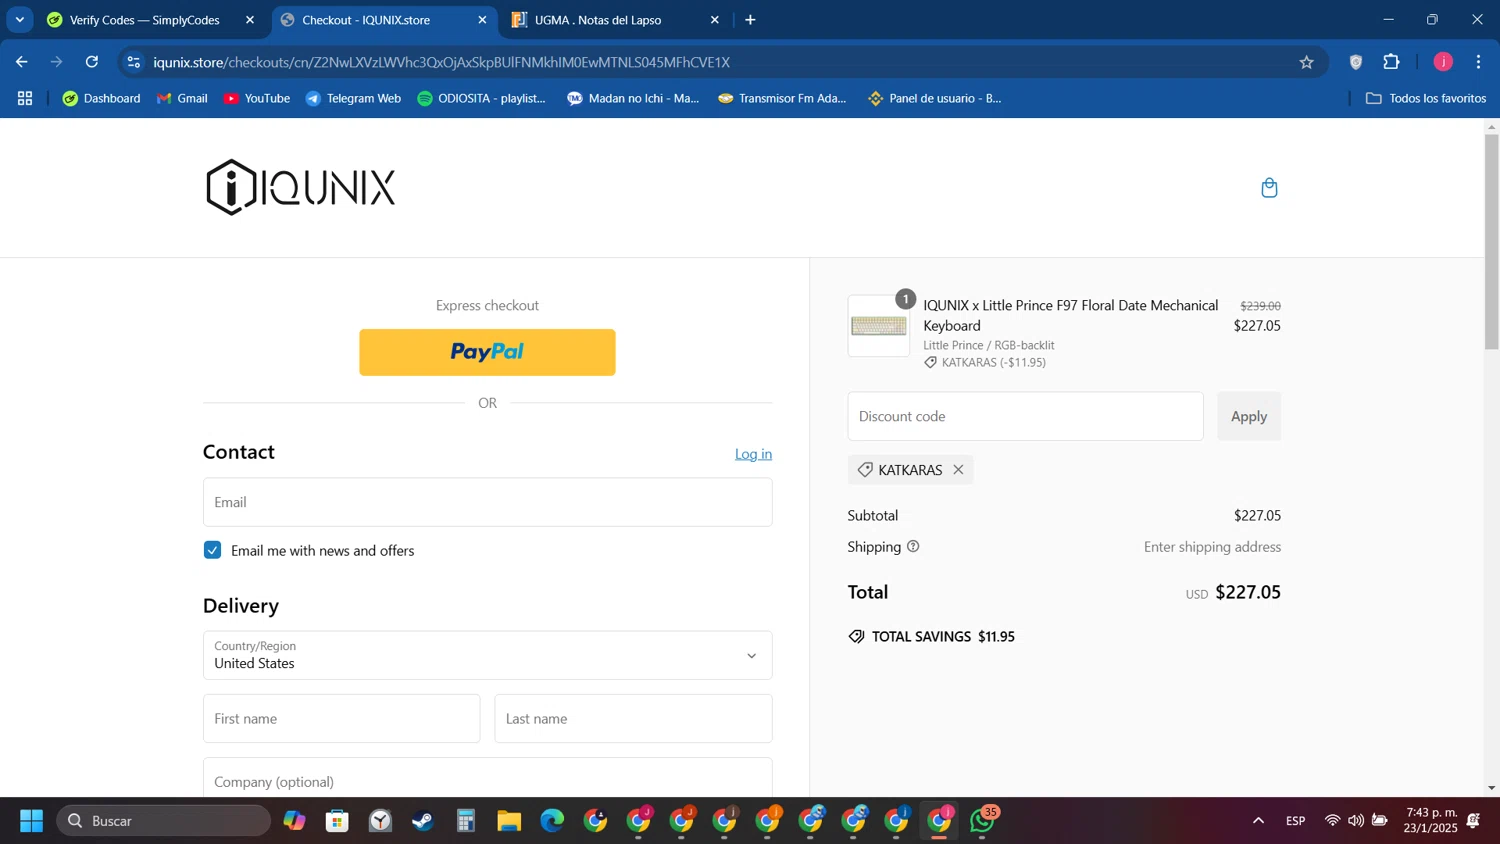The height and width of the screenshot is (844, 1500).
Task: Focus the Discount code field
Action: click(x=1025, y=416)
